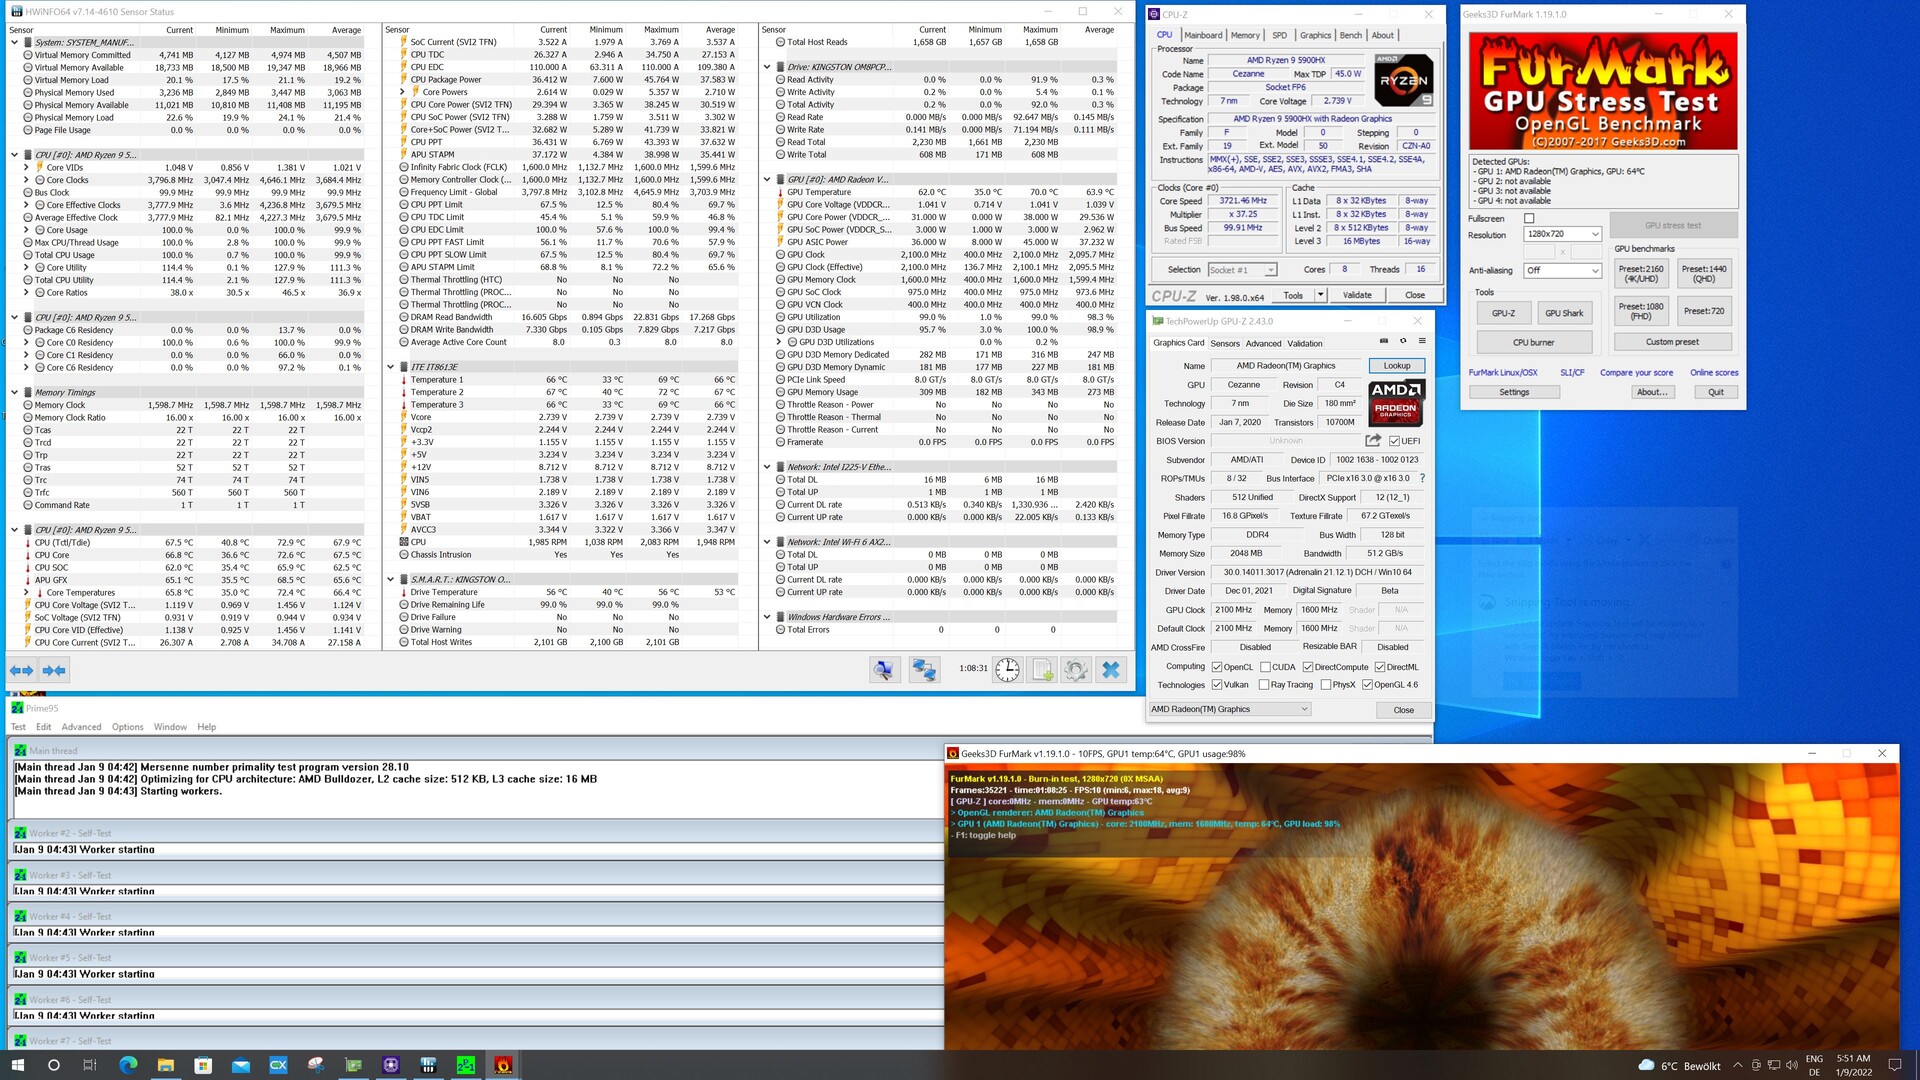Image resolution: width=1920 pixels, height=1080 pixels.
Task: Switch to FurMark taskbar icon
Action: pos(503,1065)
